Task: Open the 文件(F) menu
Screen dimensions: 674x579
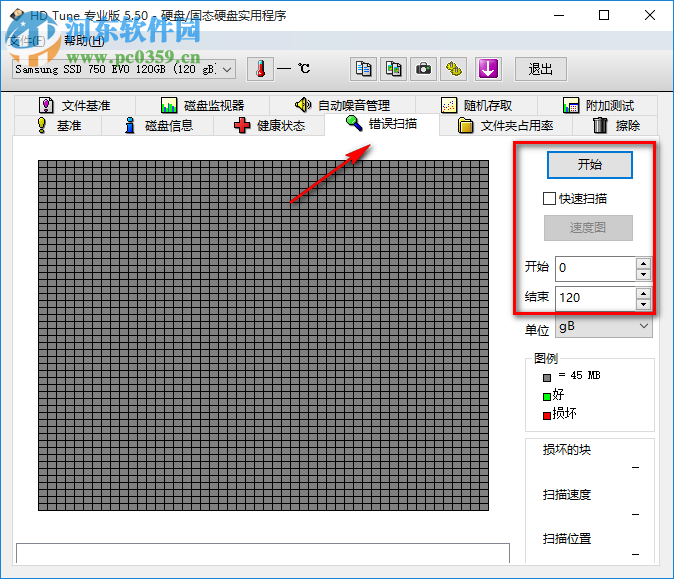Action: click(27, 41)
